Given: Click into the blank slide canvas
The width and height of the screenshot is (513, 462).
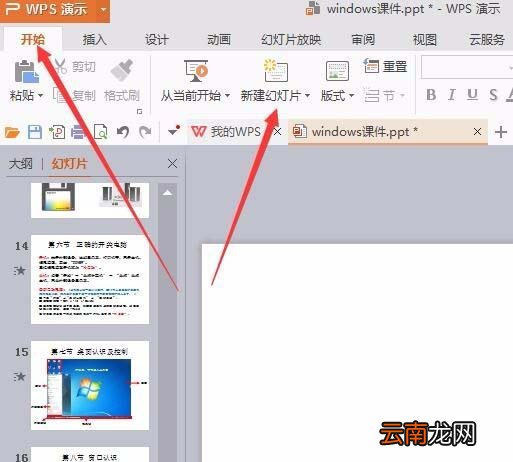Looking at the screenshot, I should tap(357, 353).
